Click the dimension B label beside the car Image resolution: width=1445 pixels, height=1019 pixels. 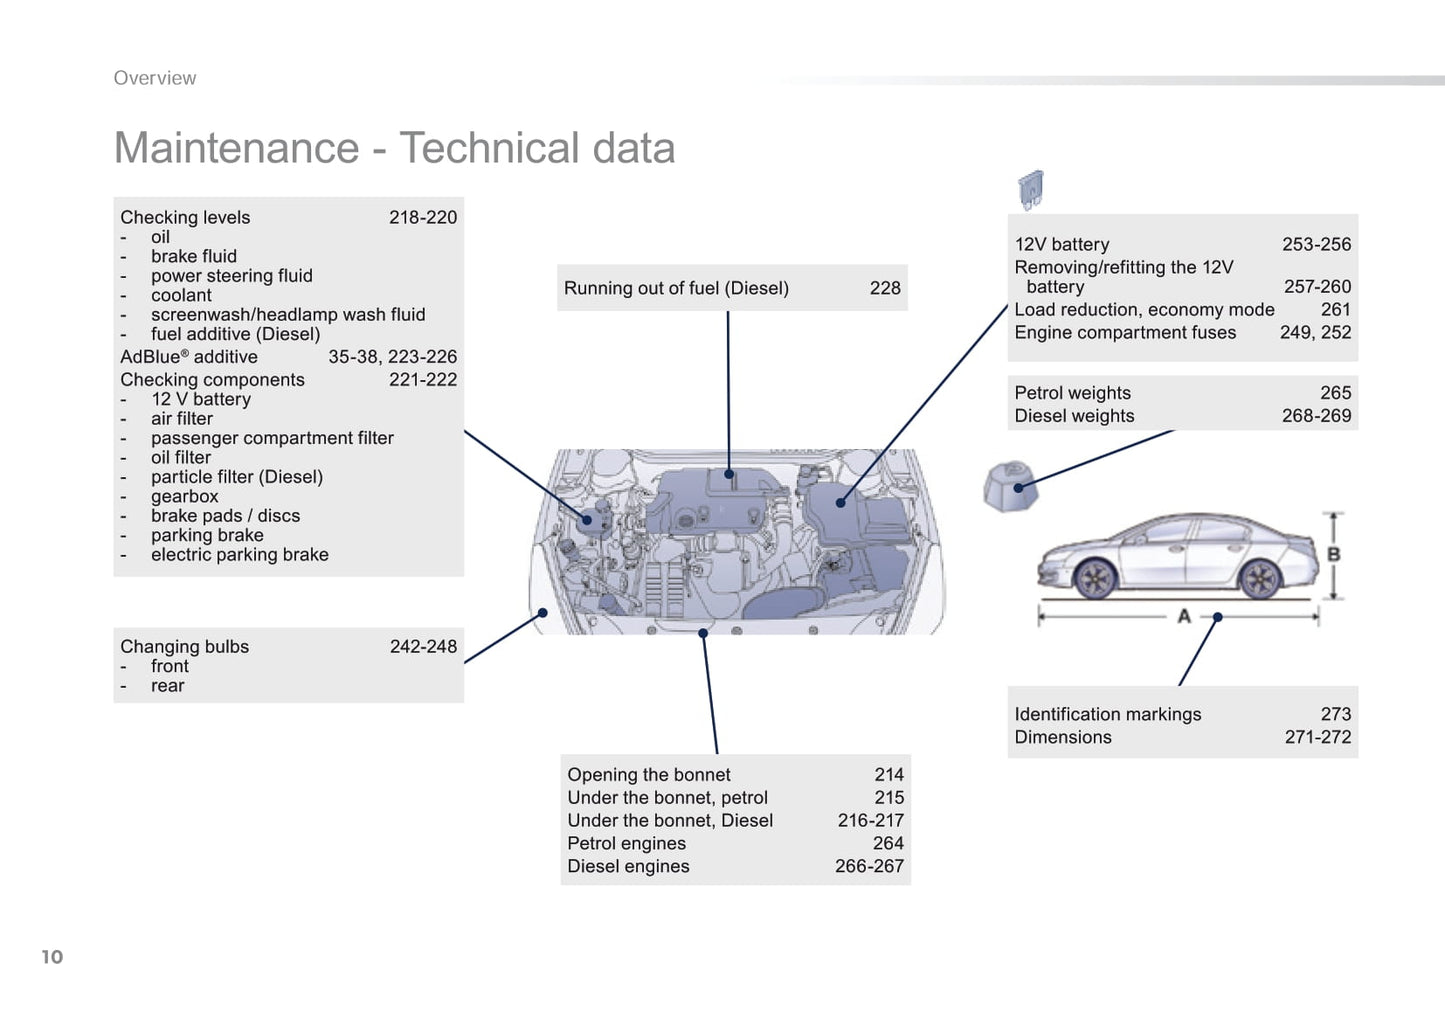click(1333, 554)
